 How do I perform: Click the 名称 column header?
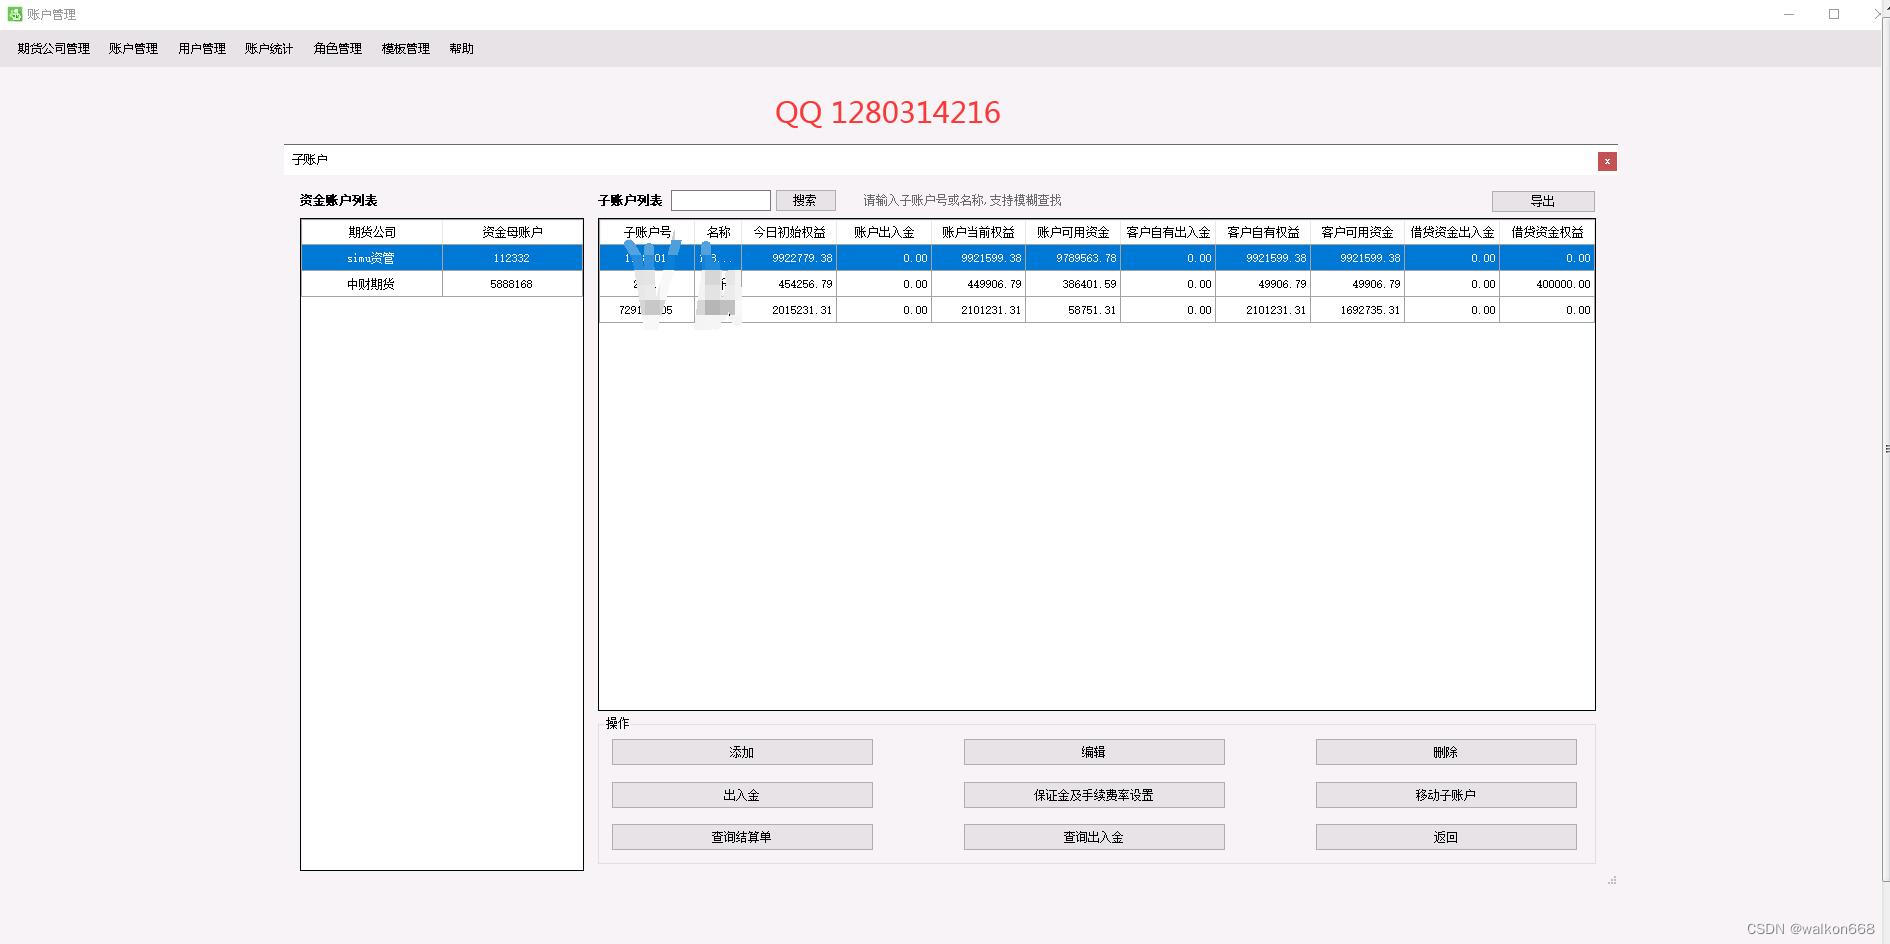tap(718, 232)
